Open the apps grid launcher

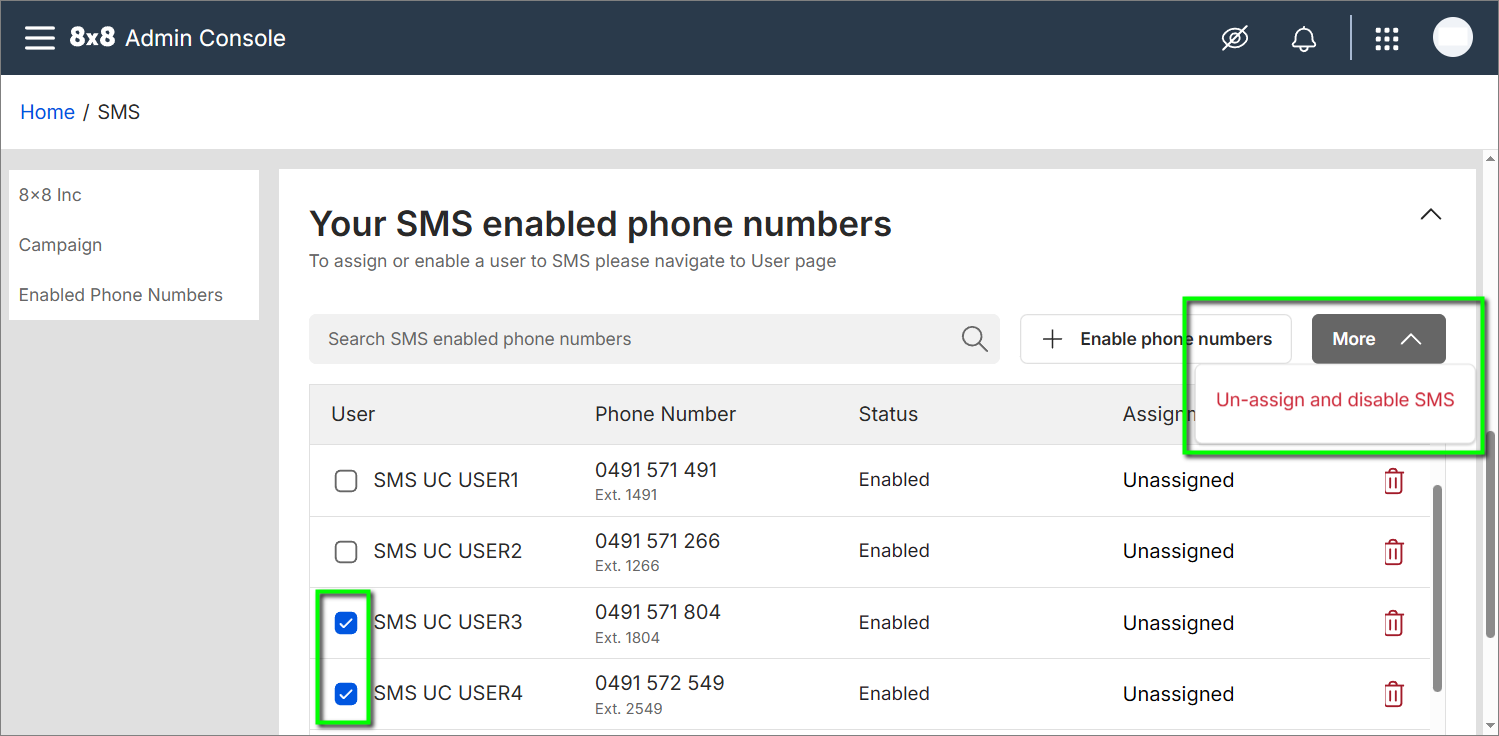(x=1386, y=39)
